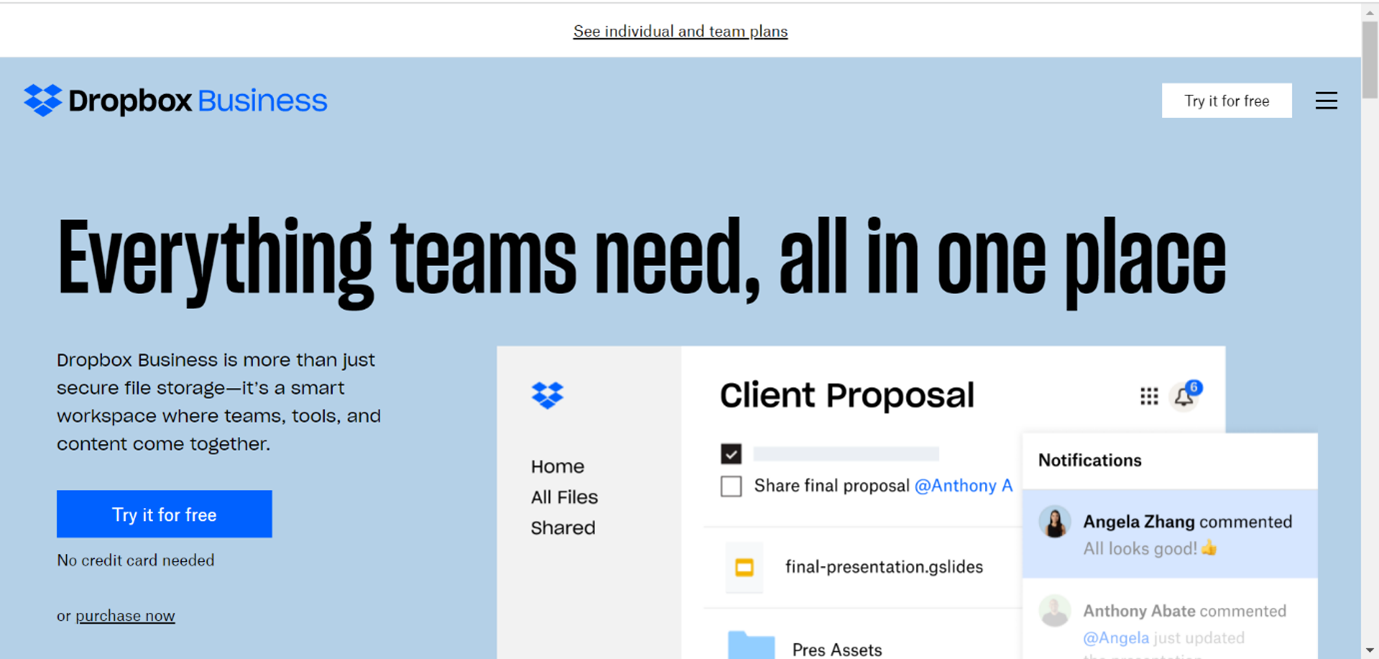This screenshot has height=659, width=1379.
Task: Uncheck the checked task checkbox
Action: pos(731,454)
